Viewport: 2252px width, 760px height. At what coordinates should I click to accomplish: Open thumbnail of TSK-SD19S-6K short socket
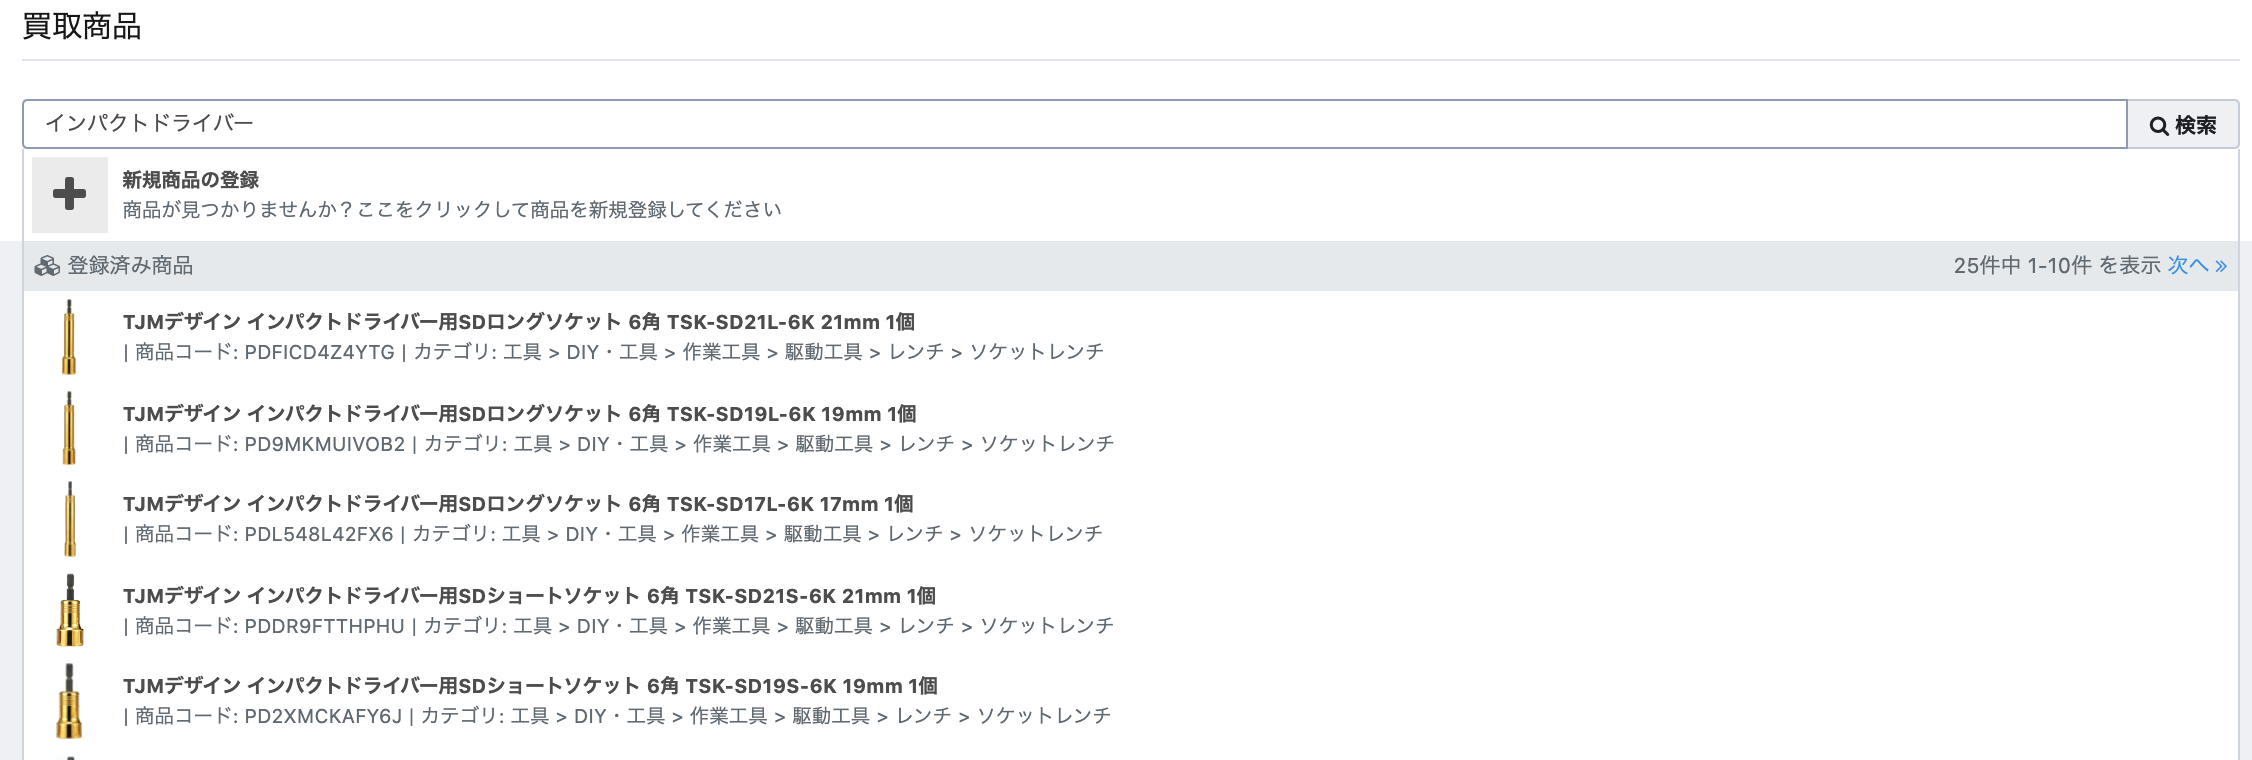[x=69, y=701]
